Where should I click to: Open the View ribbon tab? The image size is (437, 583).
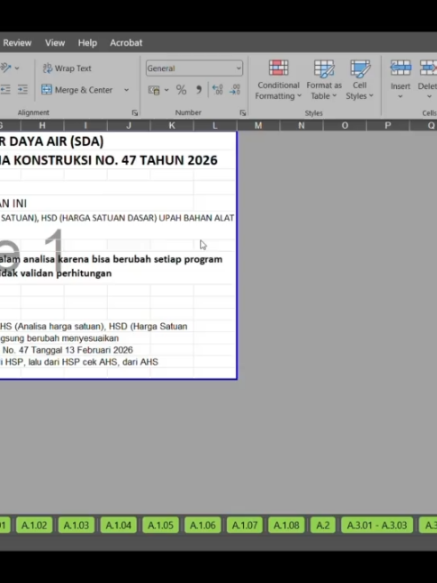click(x=55, y=43)
